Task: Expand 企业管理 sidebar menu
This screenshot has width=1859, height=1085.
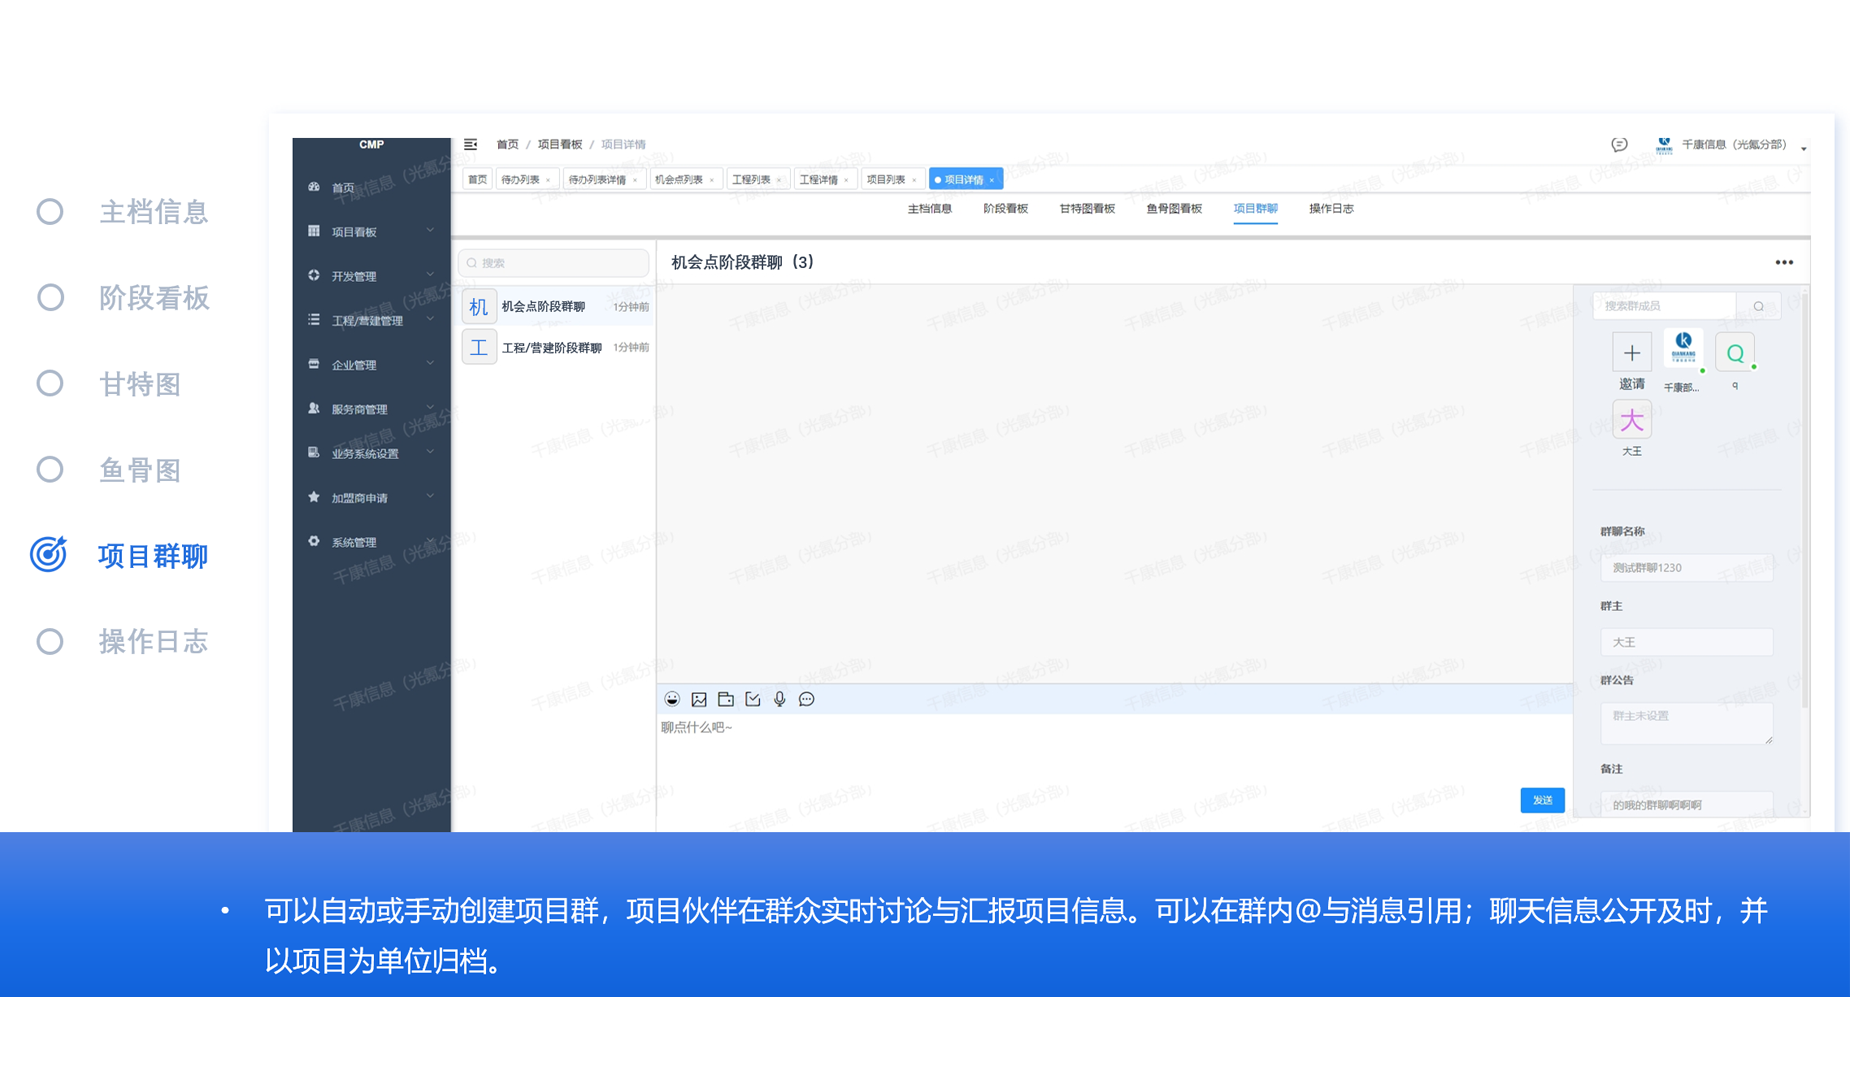Action: [x=373, y=366]
